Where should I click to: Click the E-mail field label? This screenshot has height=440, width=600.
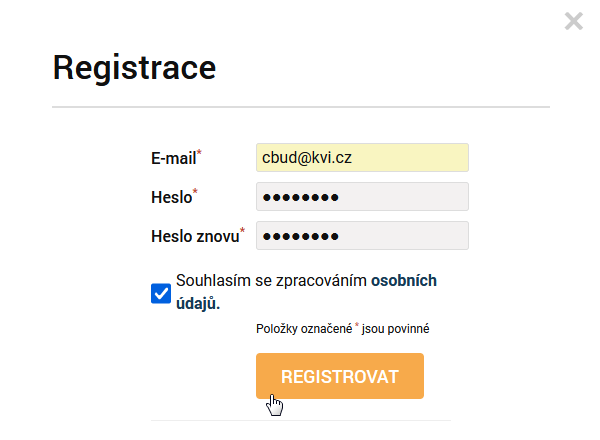click(x=174, y=158)
